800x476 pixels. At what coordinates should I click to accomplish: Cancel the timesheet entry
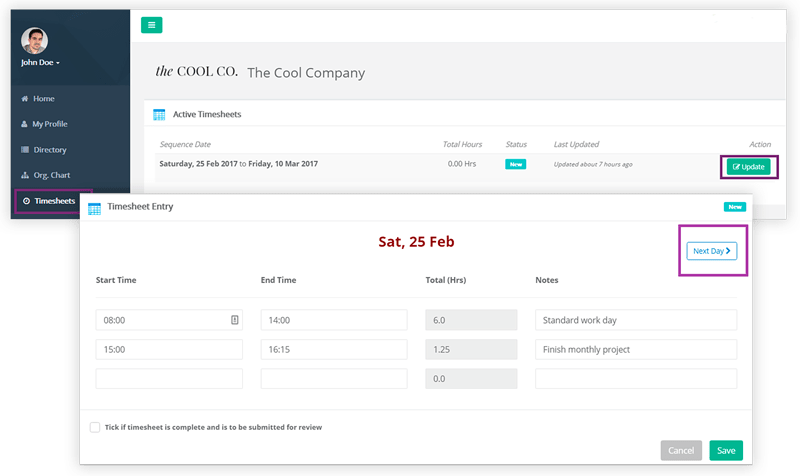[681, 450]
